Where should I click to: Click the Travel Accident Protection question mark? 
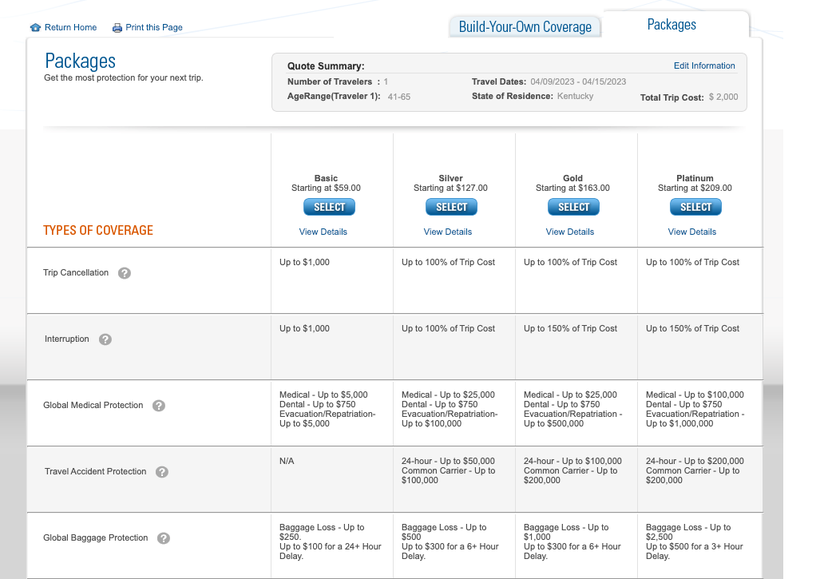coord(161,471)
